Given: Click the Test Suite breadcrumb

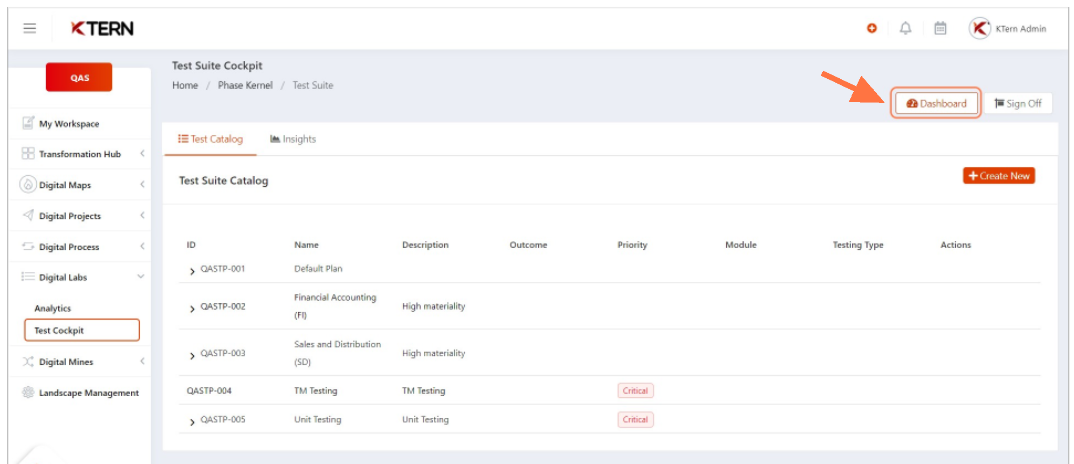Looking at the screenshot, I should pos(313,86).
